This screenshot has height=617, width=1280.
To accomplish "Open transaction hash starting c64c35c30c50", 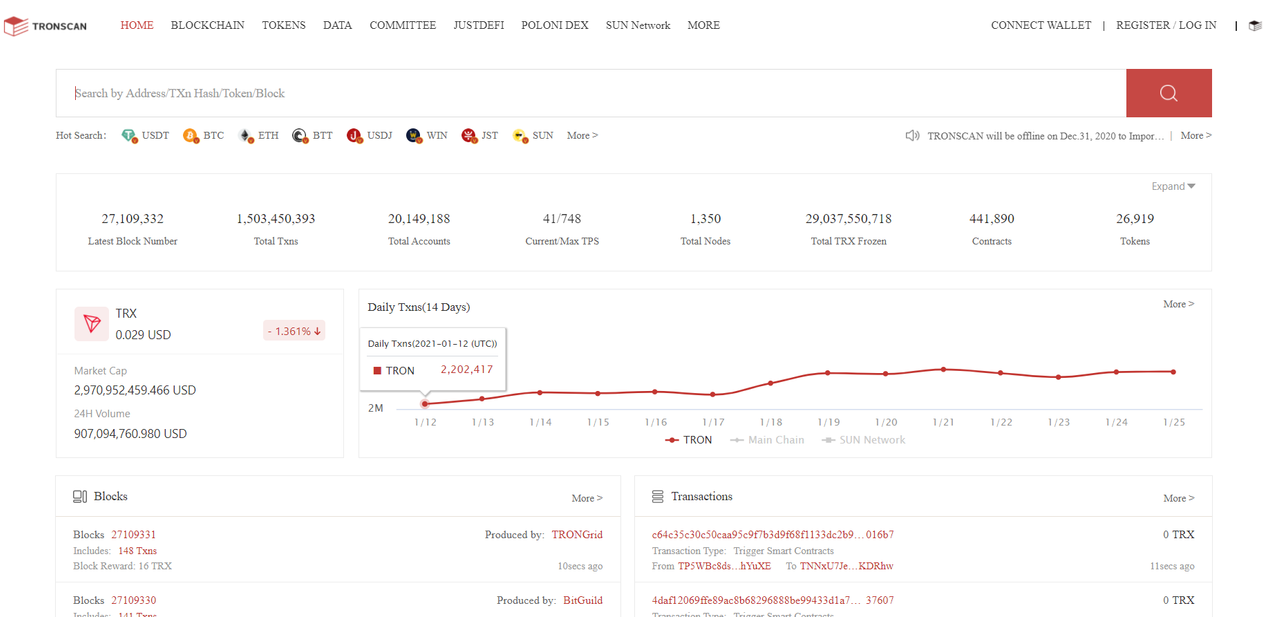I will (773, 535).
